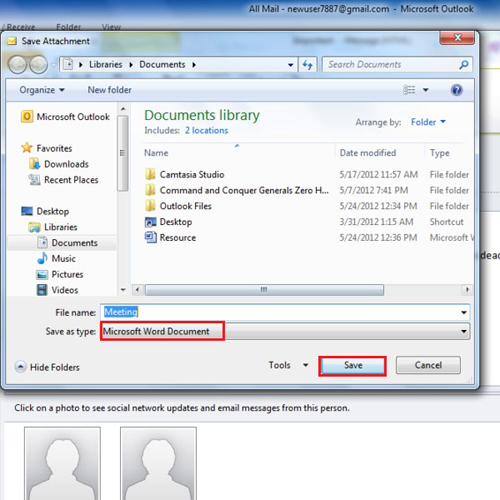Open the Save as type dropdown
500x500 pixels.
click(285, 331)
